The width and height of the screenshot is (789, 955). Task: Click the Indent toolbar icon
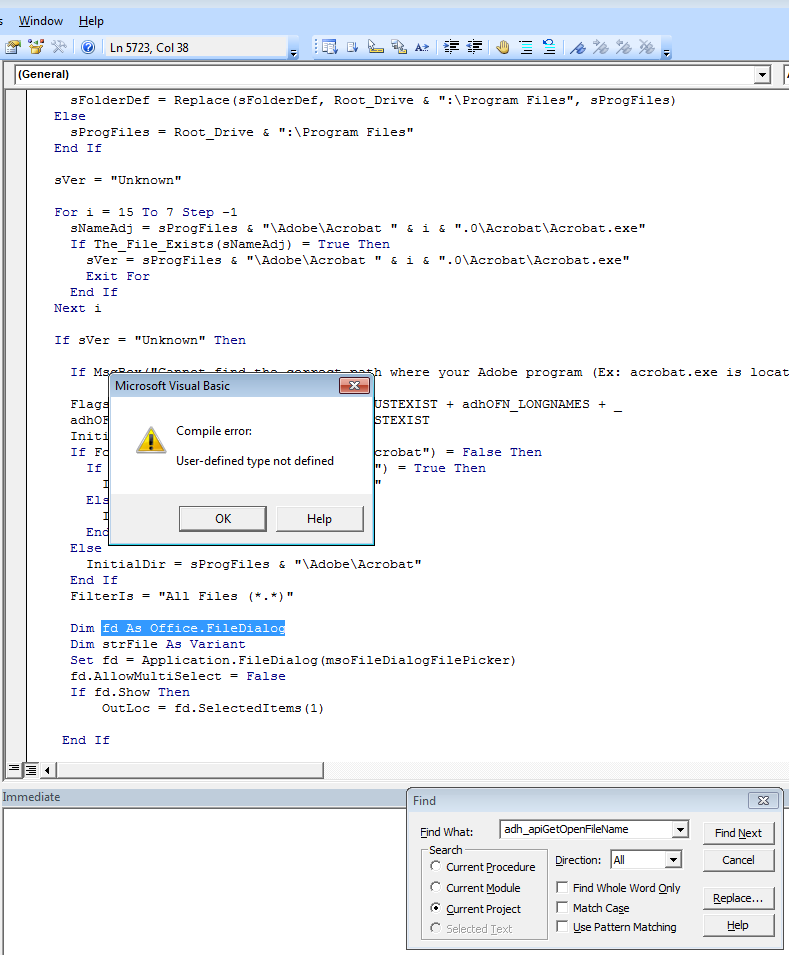click(x=451, y=47)
